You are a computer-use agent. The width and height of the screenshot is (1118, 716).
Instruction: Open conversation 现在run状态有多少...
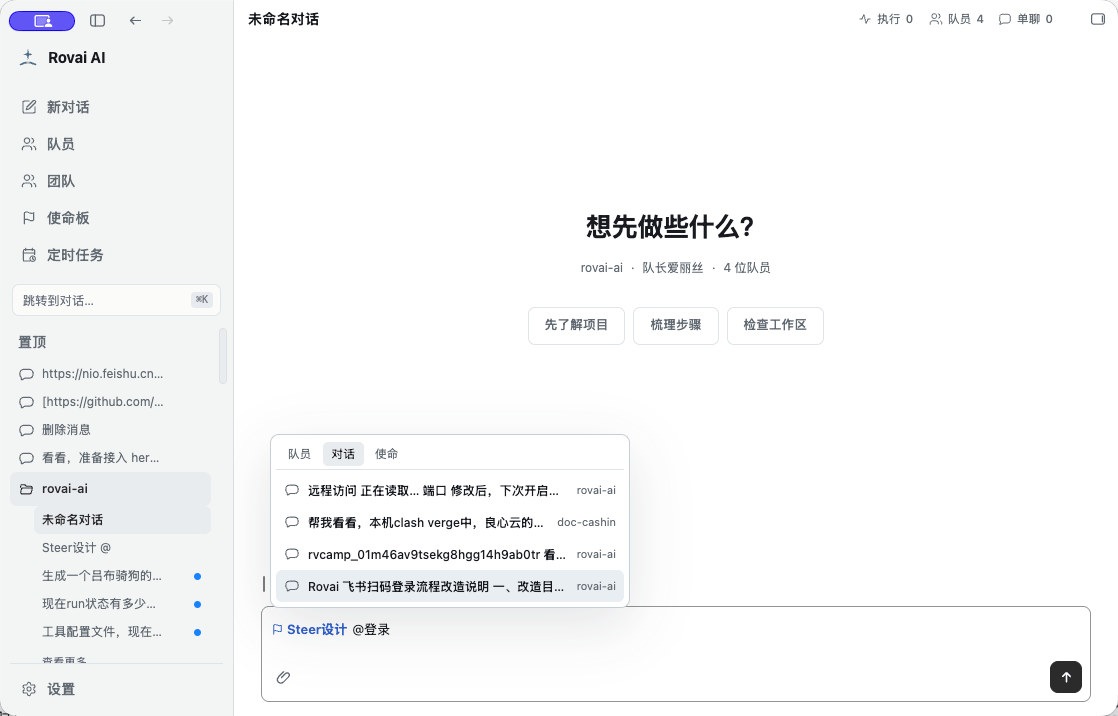[x=122, y=603]
